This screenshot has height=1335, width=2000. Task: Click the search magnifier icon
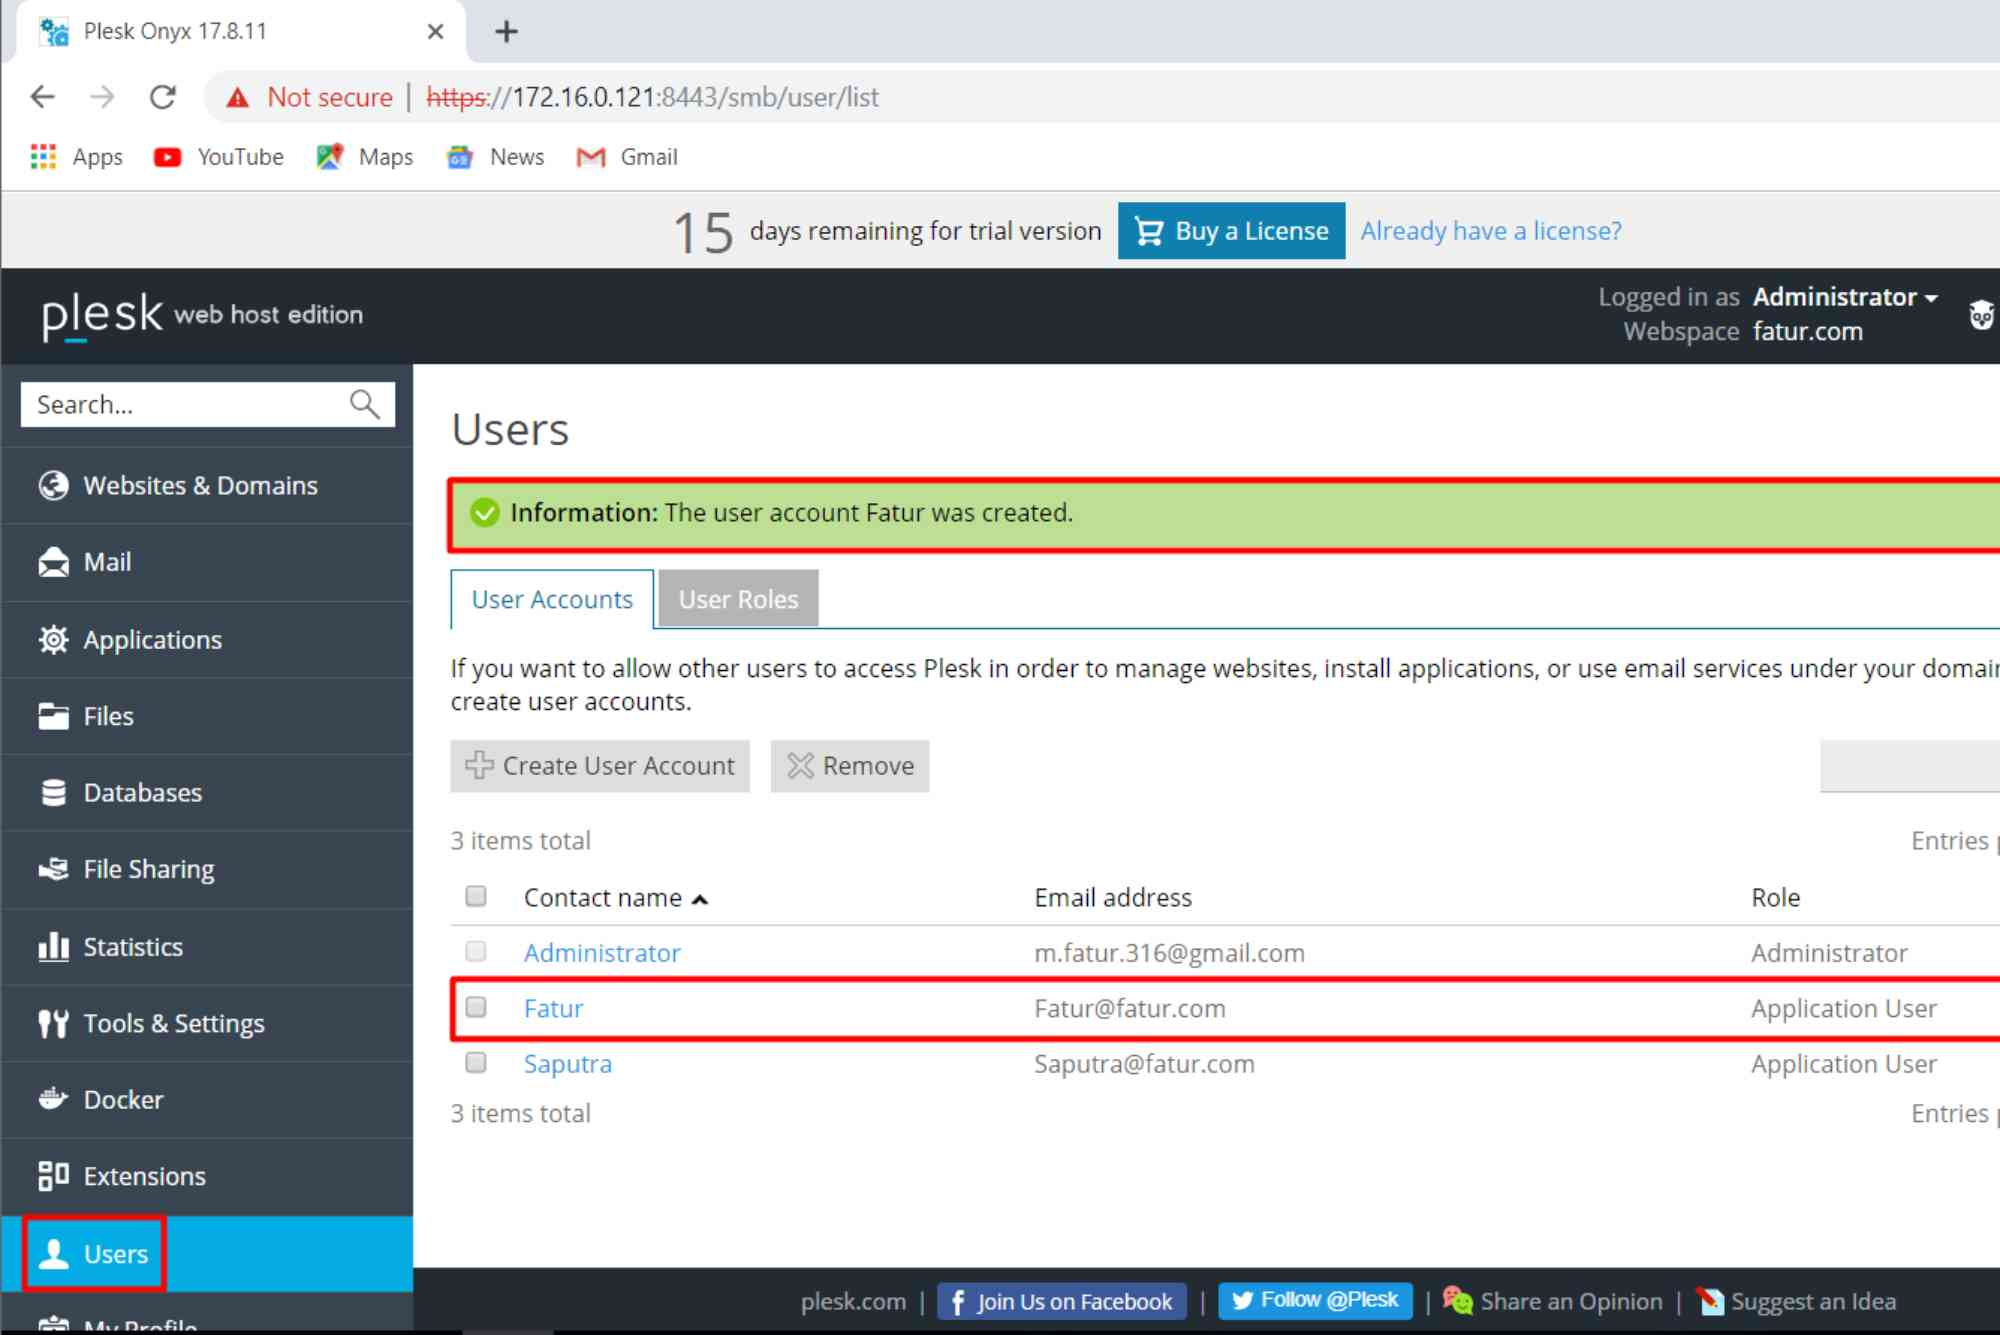(x=363, y=404)
